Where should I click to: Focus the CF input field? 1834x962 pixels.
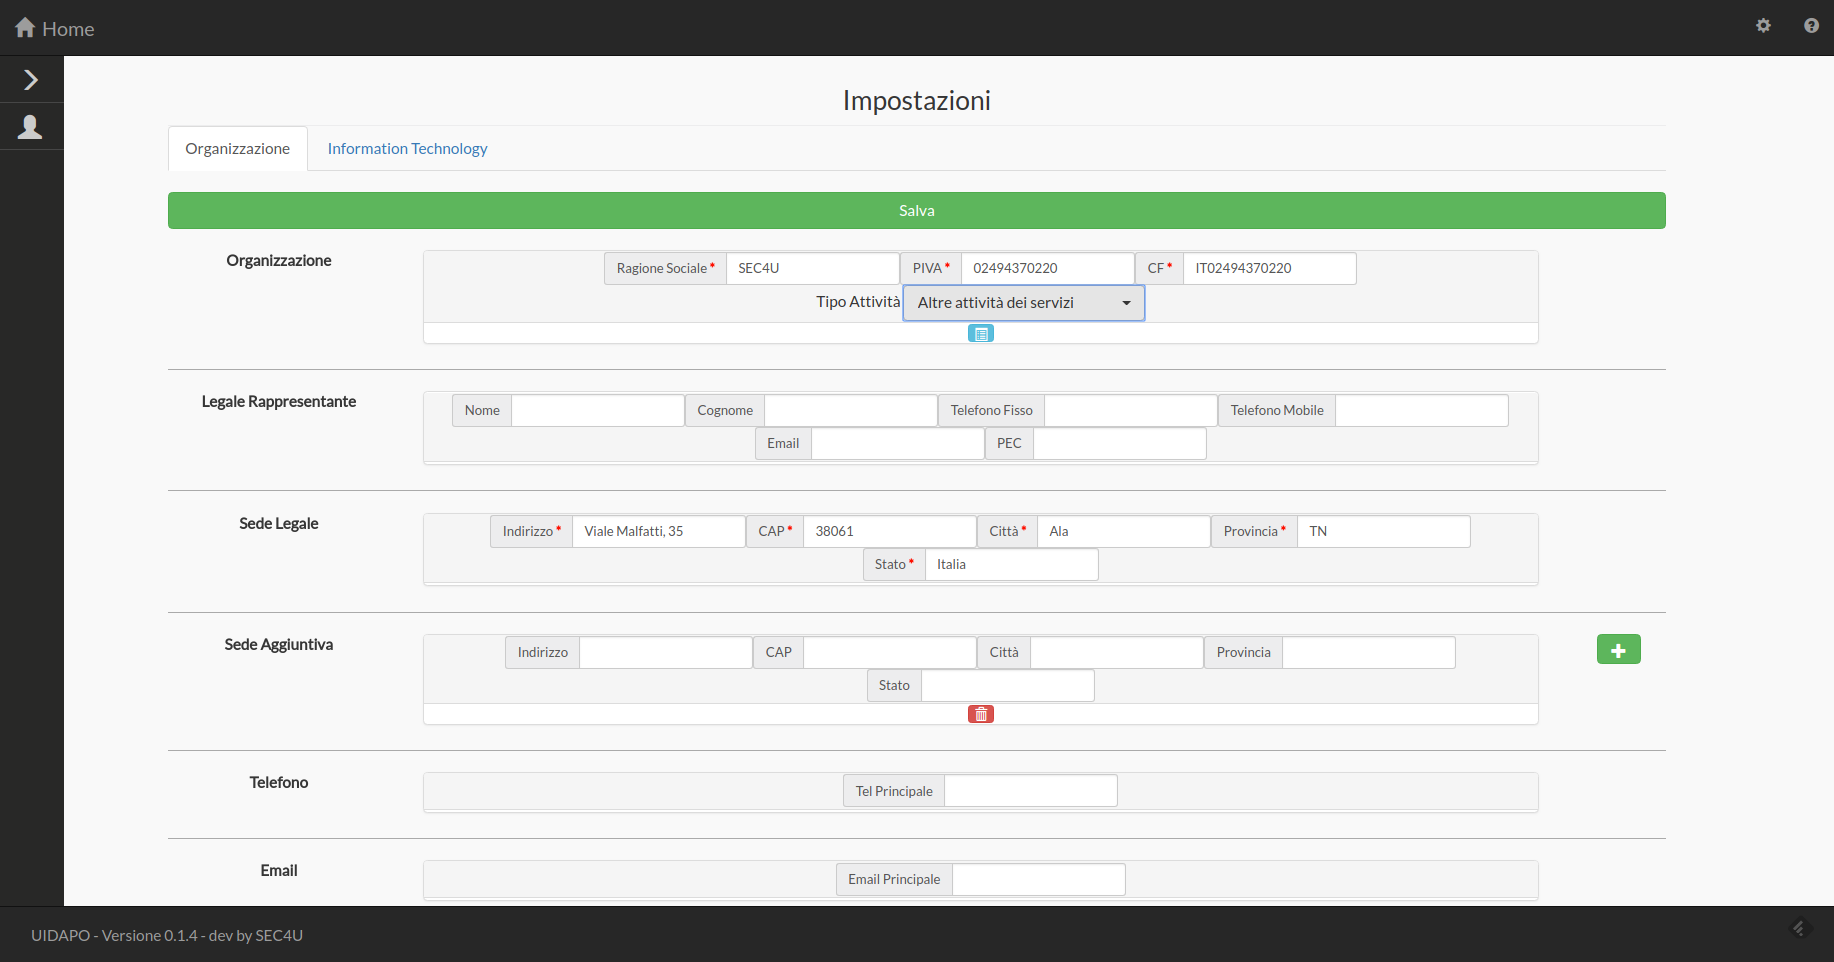[1270, 269]
